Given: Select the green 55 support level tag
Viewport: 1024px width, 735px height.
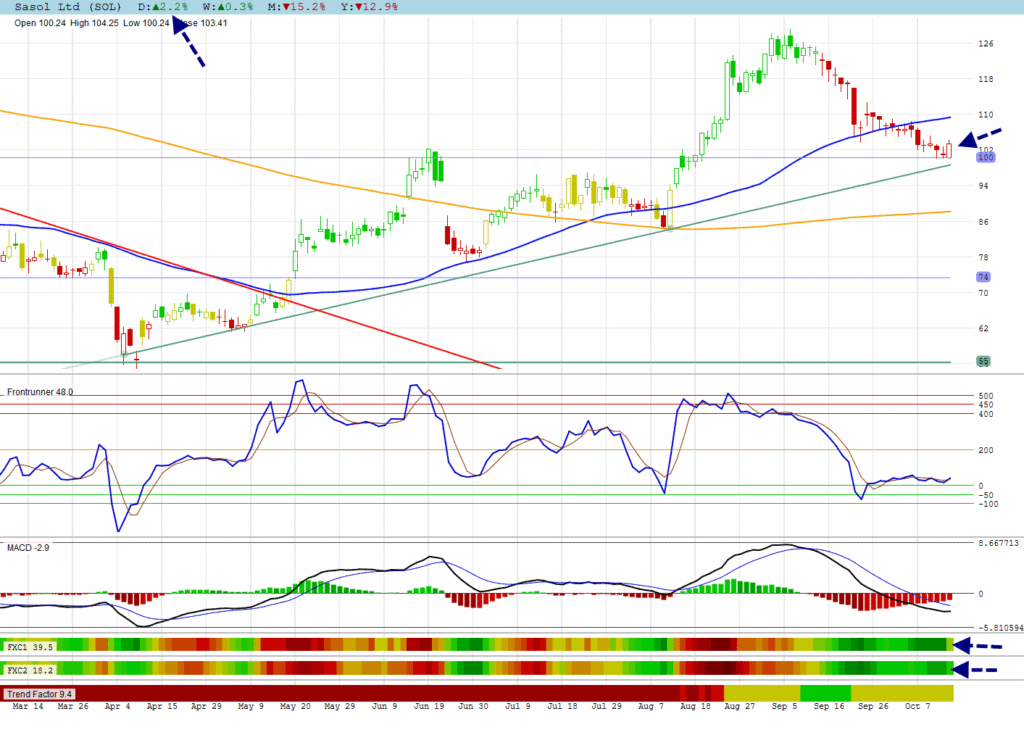Looking at the screenshot, I should click(x=983, y=361).
